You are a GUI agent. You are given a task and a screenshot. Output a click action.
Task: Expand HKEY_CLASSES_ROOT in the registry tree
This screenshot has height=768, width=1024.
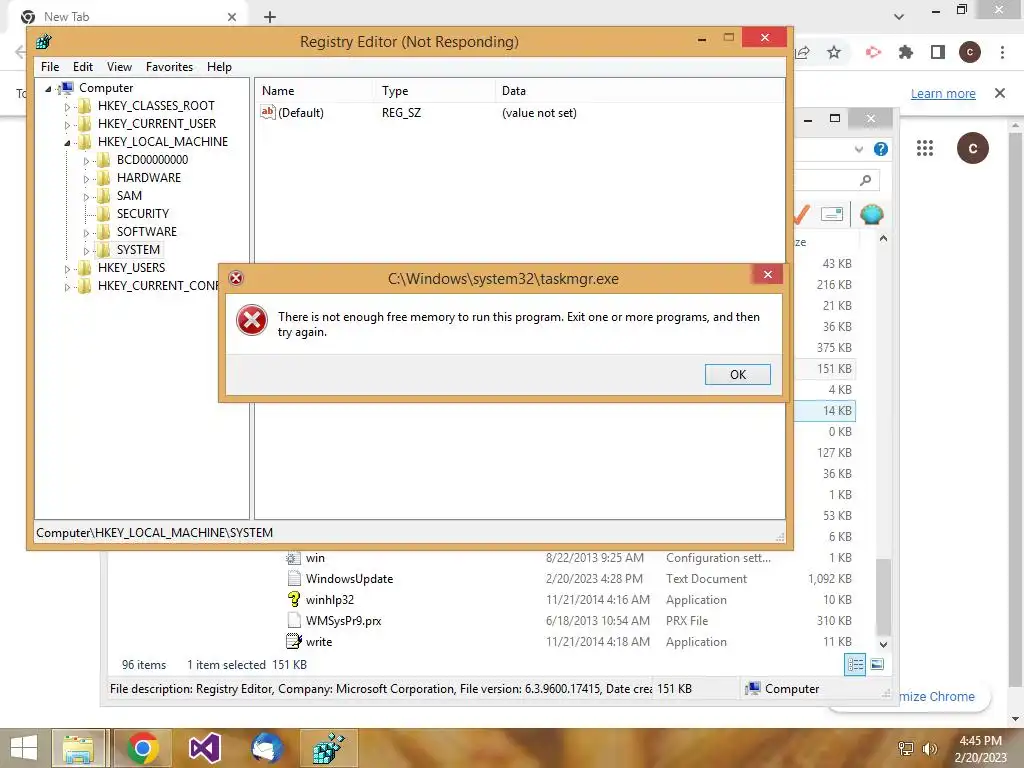(67, 106)
